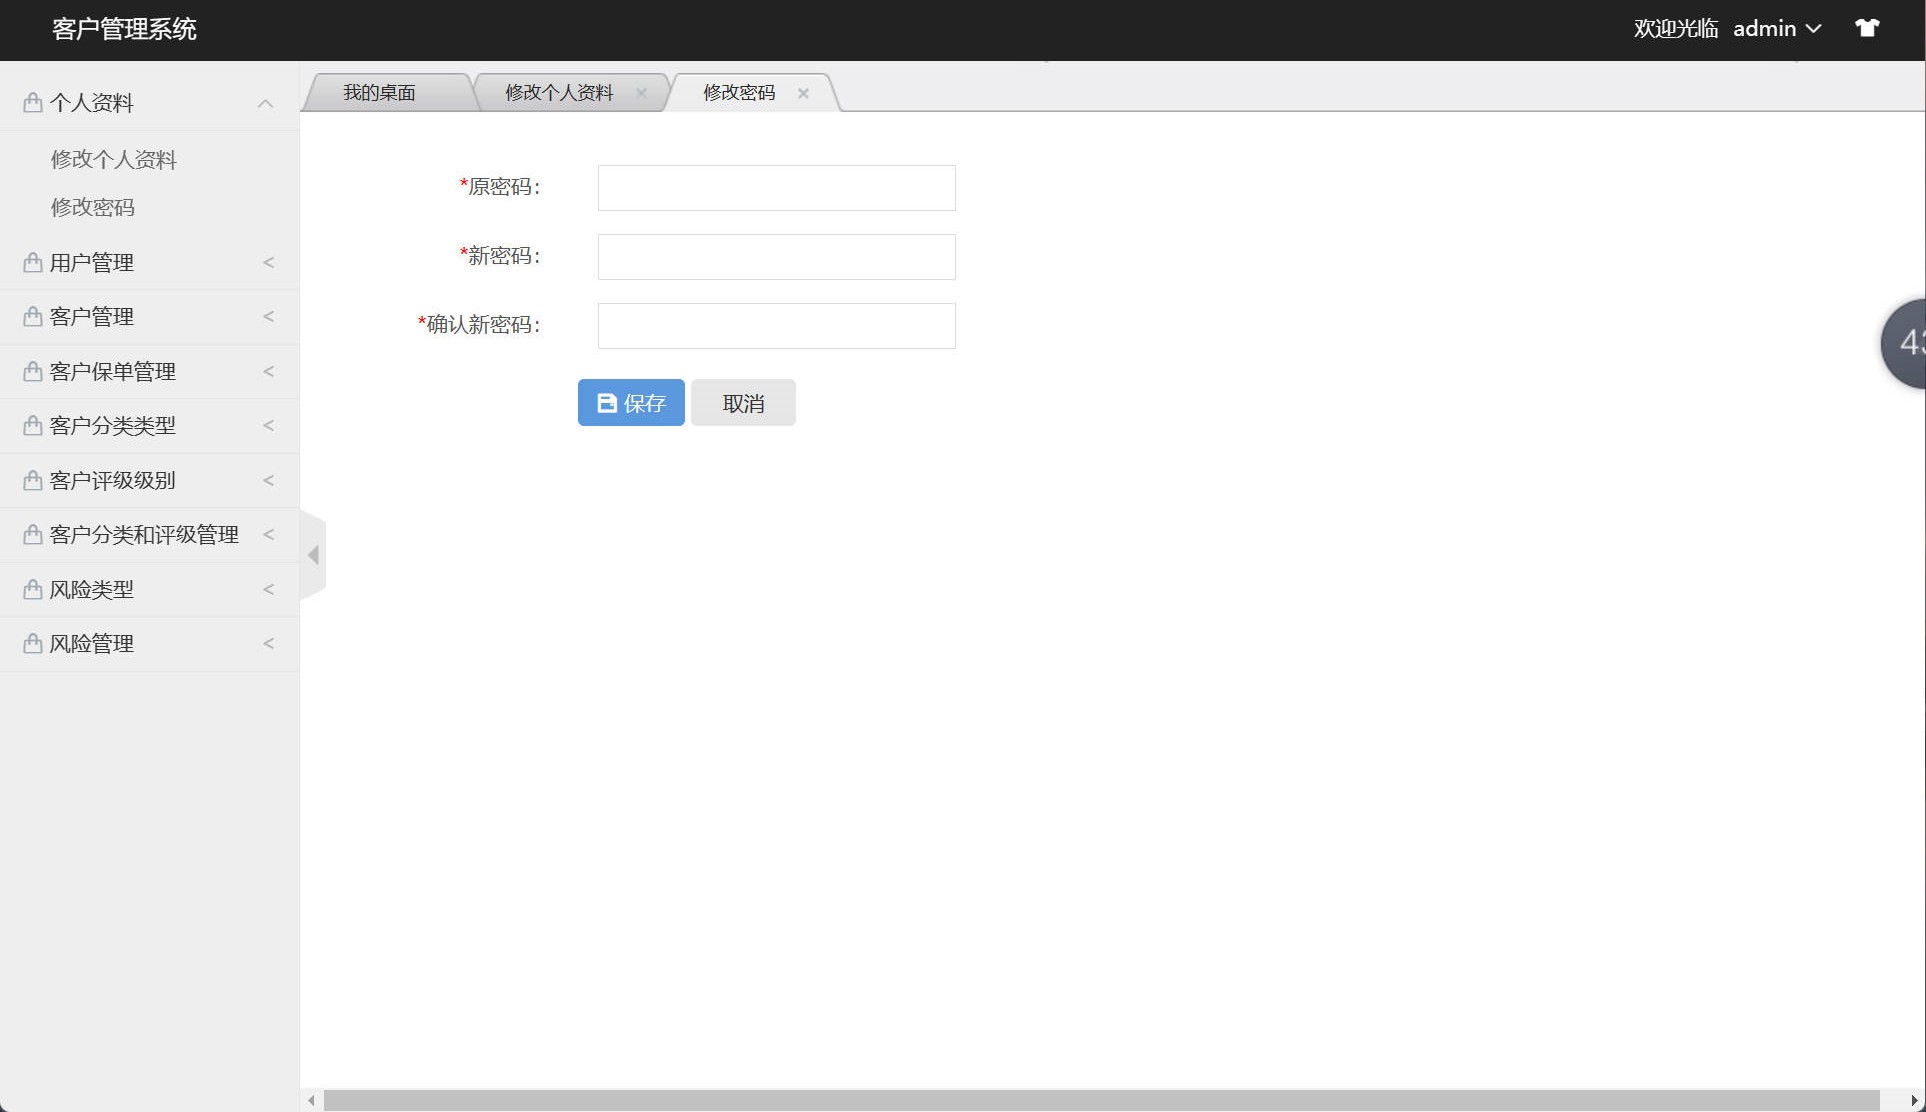Click the horizontal scrollbar track at bottom
Viewport: 1926px width, 1112px height.
(1100, 1100)
